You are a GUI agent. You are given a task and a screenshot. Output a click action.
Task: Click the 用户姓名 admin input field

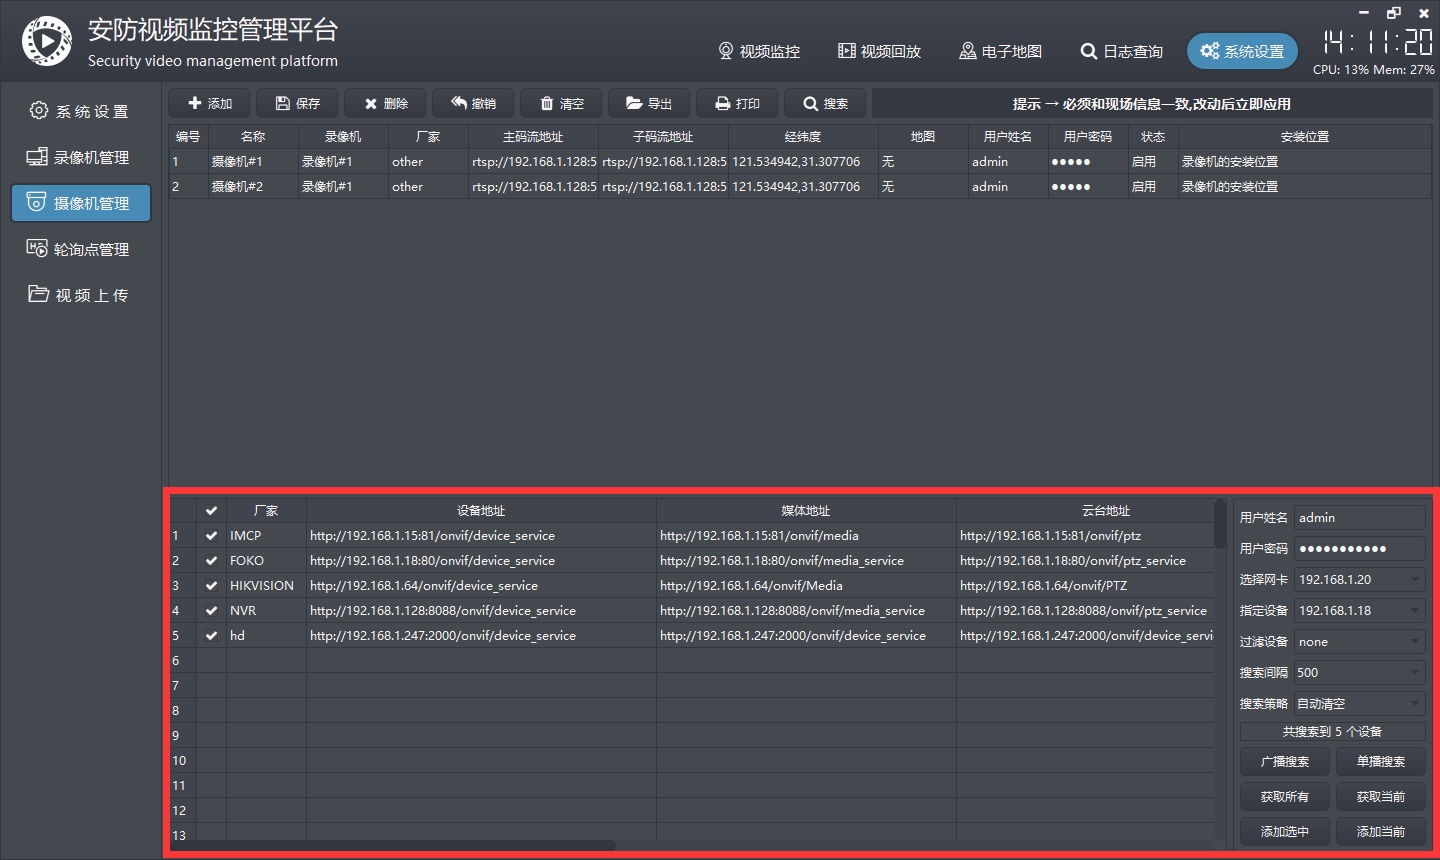click(1358, 518)
